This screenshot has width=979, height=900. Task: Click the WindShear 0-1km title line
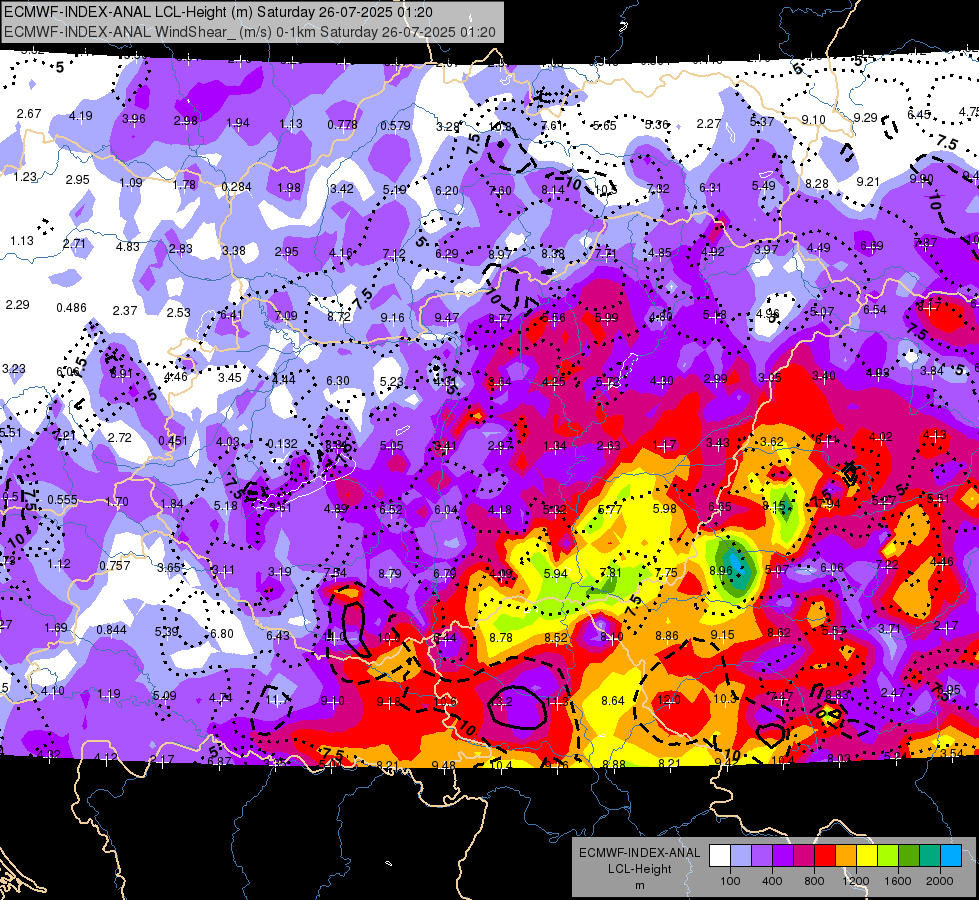250,32
